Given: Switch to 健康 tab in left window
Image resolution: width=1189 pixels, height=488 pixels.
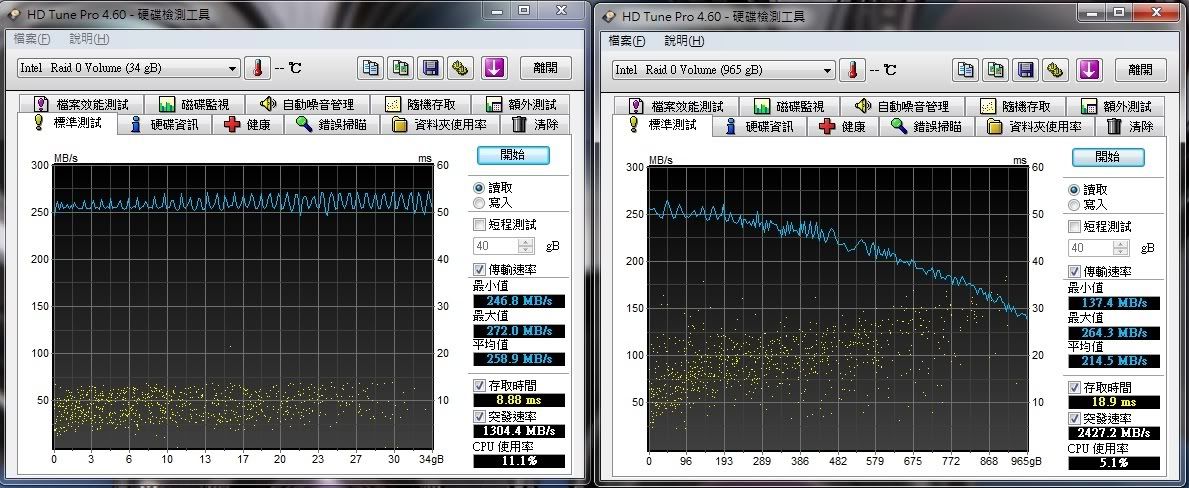Looking at the screenshot, I should pos(247,124).
